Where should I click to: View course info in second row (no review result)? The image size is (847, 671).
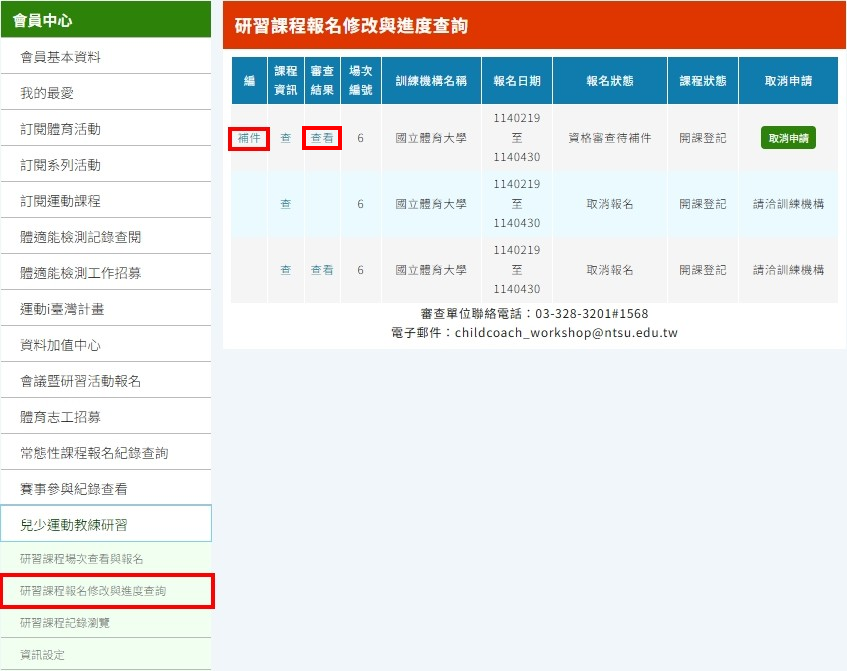[286, 204]
